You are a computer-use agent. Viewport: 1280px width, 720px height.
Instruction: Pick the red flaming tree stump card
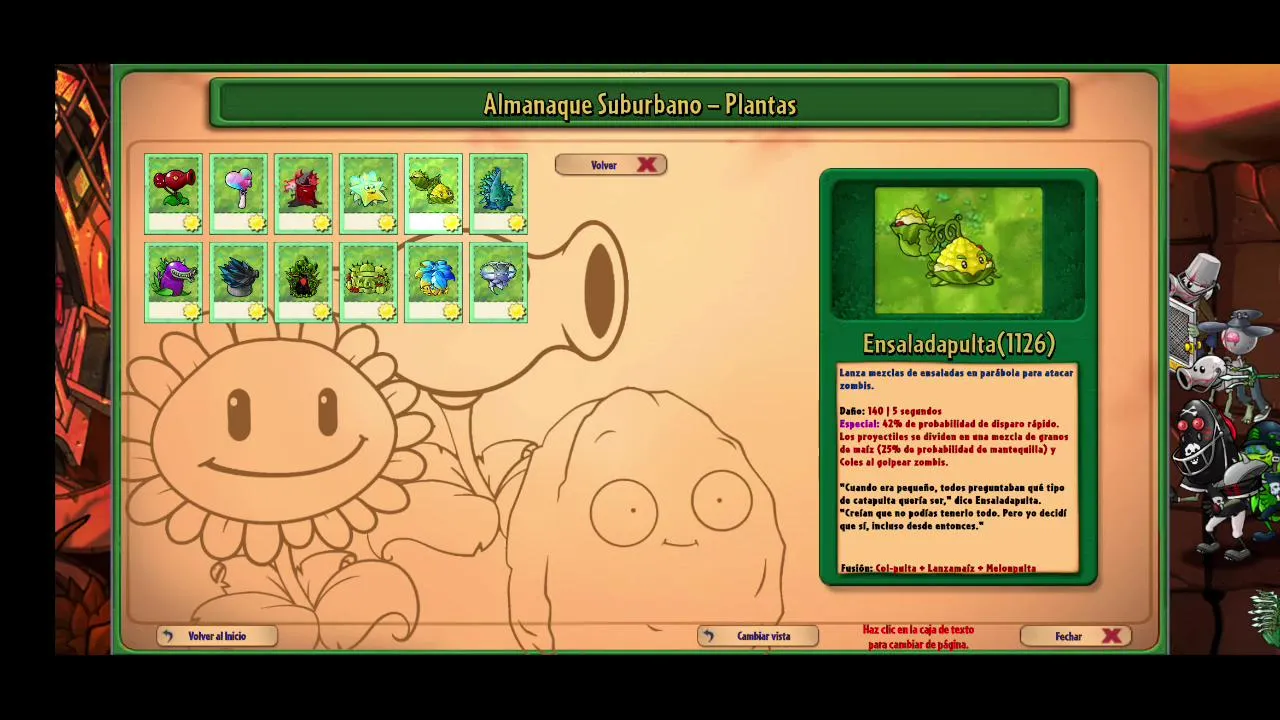[x=303, y=194]
